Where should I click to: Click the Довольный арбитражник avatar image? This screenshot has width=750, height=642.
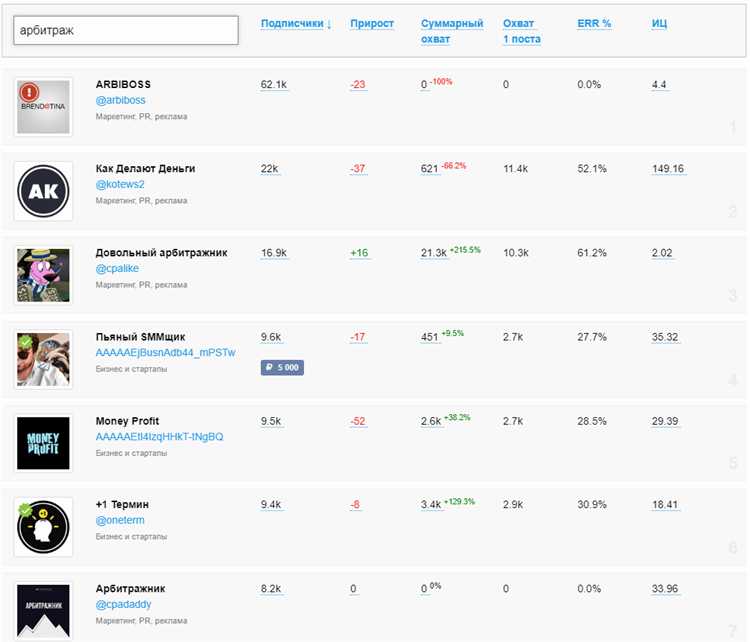pos(44,275)
